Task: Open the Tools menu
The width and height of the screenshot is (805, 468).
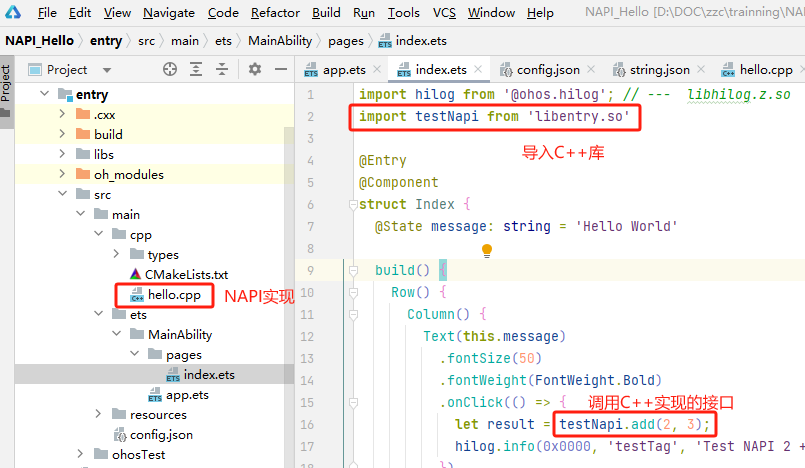Action: (x=404, y=12)
